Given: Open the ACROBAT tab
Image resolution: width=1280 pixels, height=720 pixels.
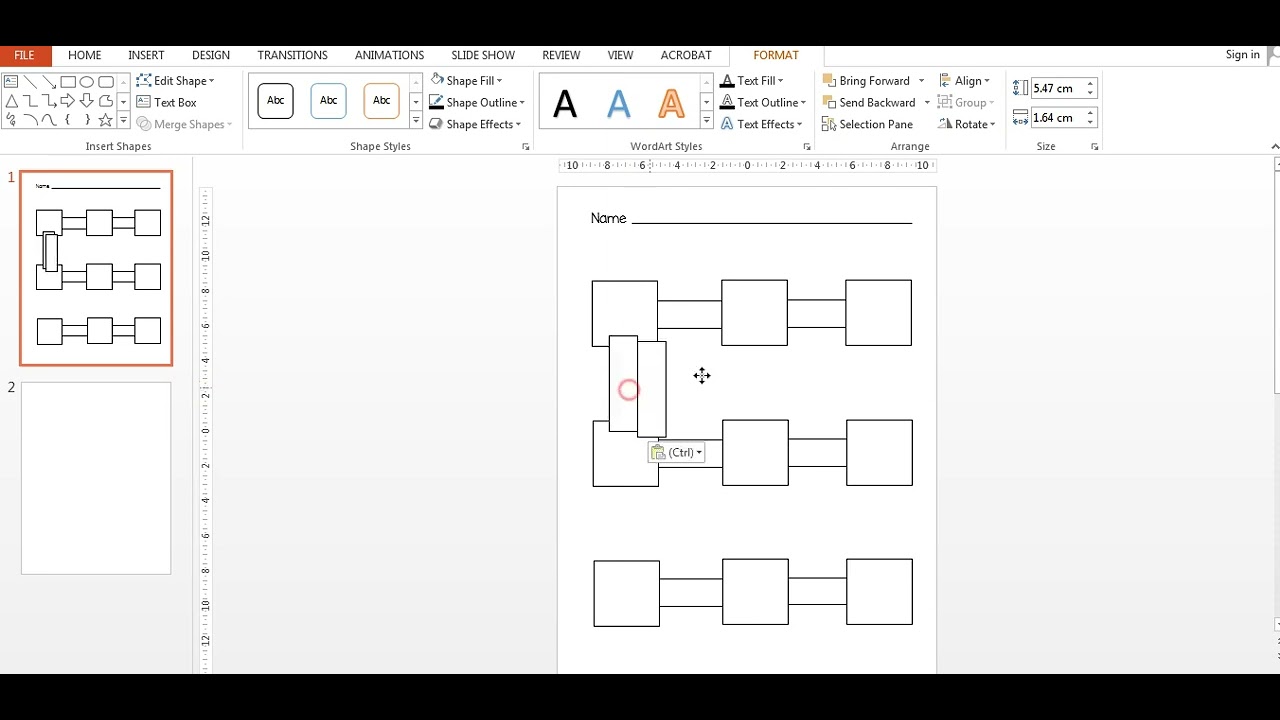Looking at the screenshot, I should pos(686,55).
